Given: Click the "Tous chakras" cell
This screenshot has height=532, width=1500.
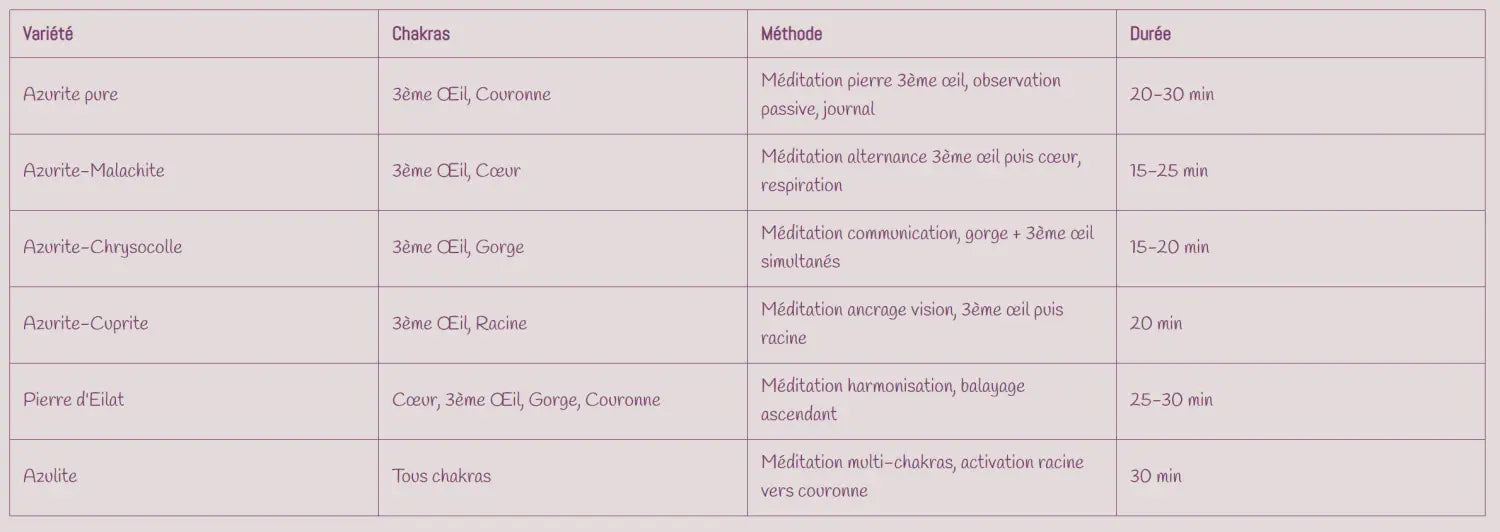Looking at the screenshot, I should point(441,476).
